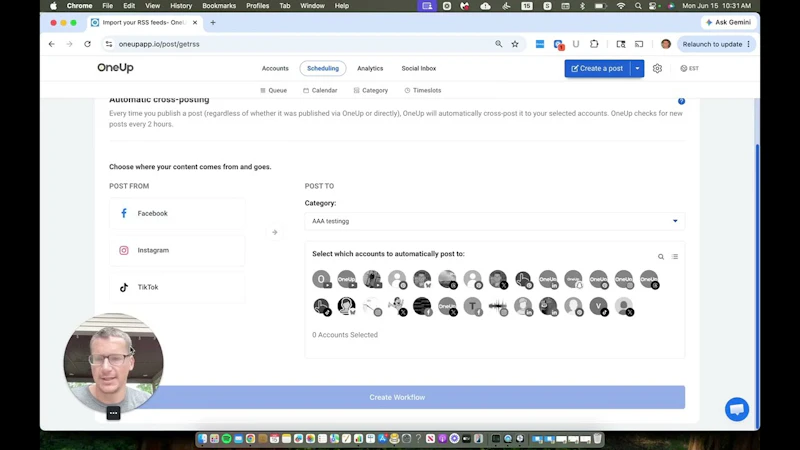Open the chat support bubble
This screenshot has height=450, width=800.
tap(737, 409)
